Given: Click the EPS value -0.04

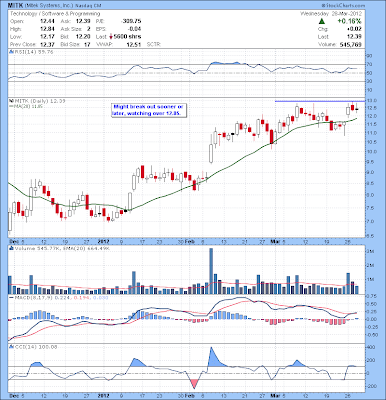Looking at the screenshot, I should click(x=135, y=29).
